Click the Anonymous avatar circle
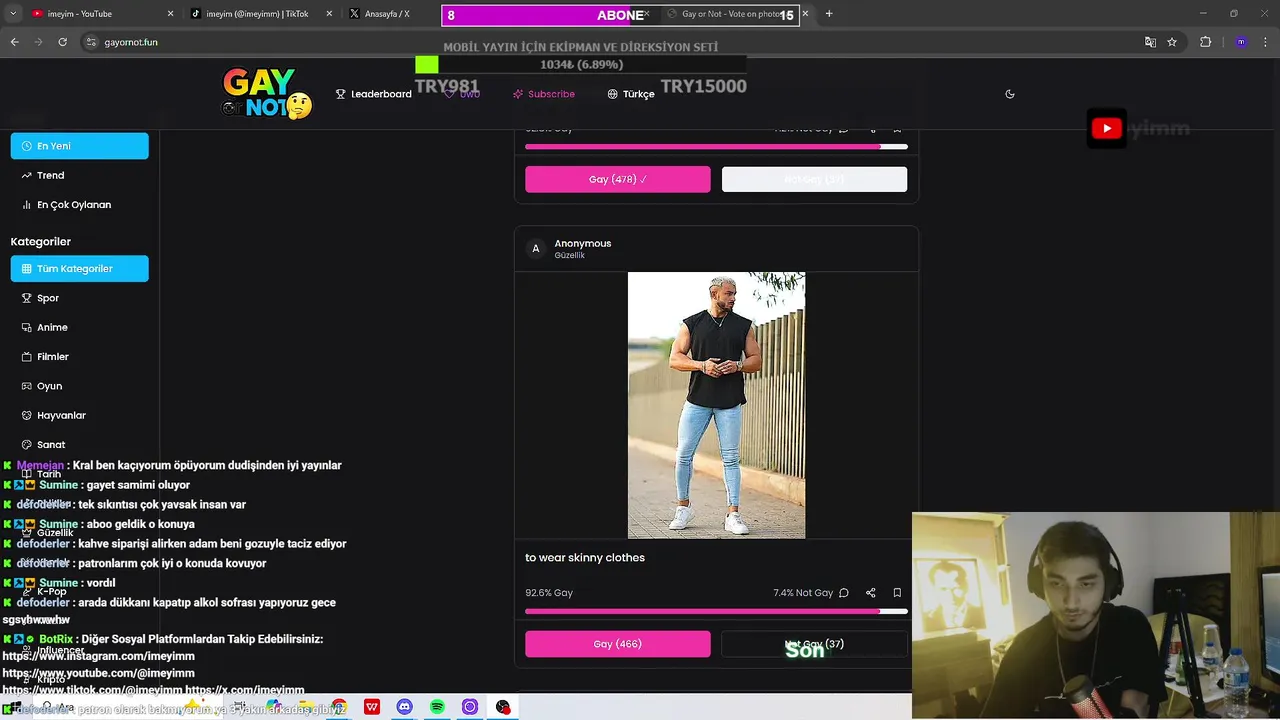 (535, 249)
